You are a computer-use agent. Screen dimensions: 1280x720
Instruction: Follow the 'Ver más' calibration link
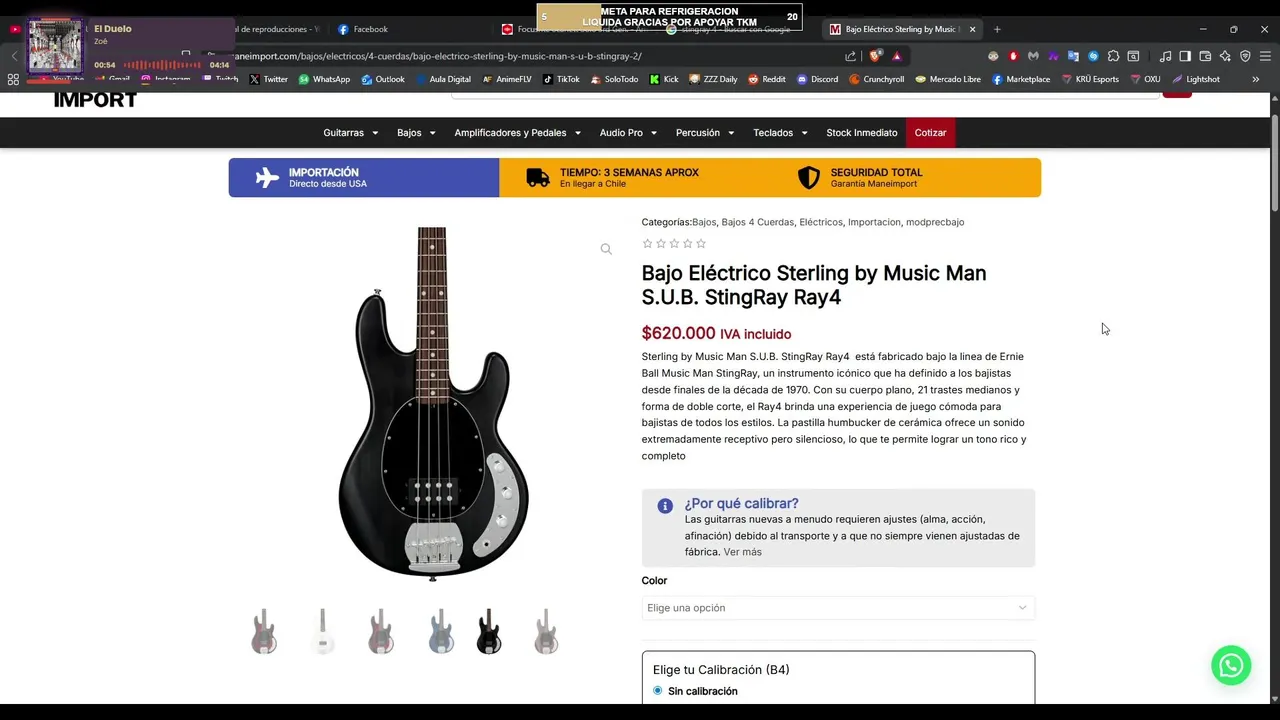click(x=743, y=552)
